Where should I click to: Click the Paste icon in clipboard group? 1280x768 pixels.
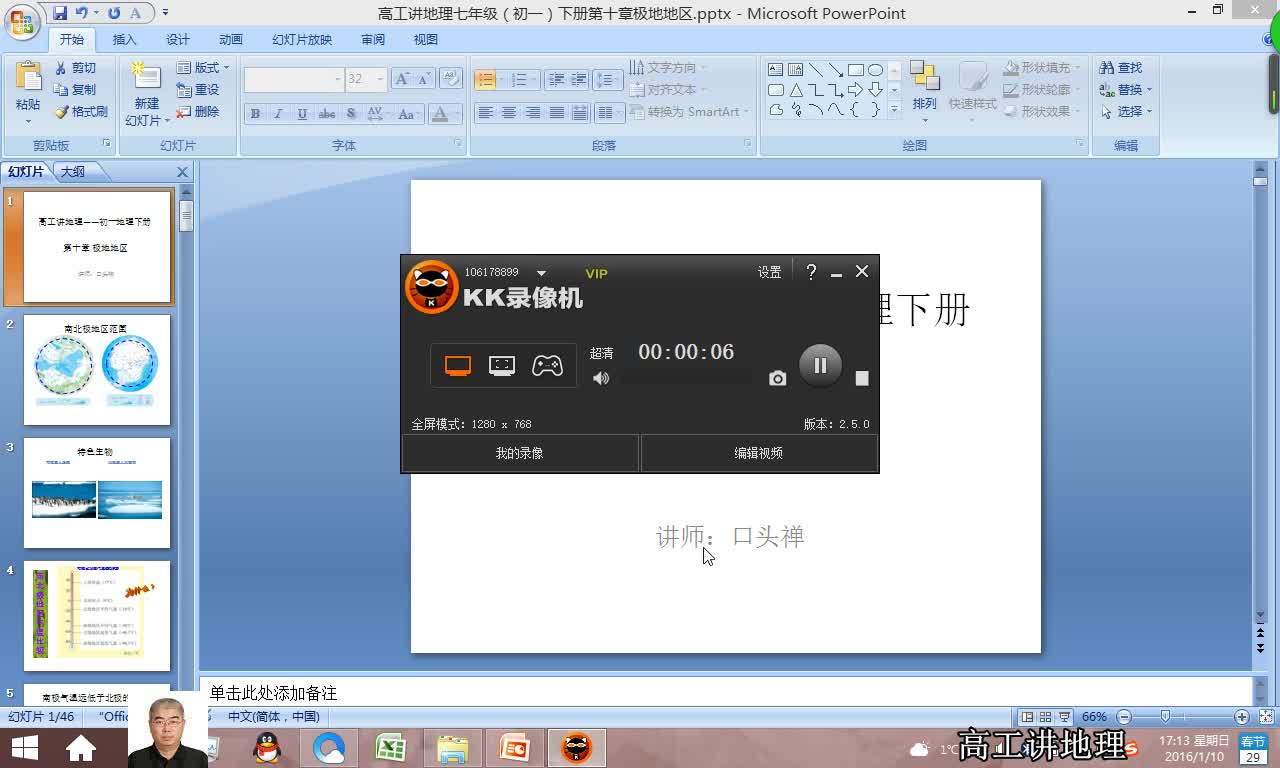(28, 75)
